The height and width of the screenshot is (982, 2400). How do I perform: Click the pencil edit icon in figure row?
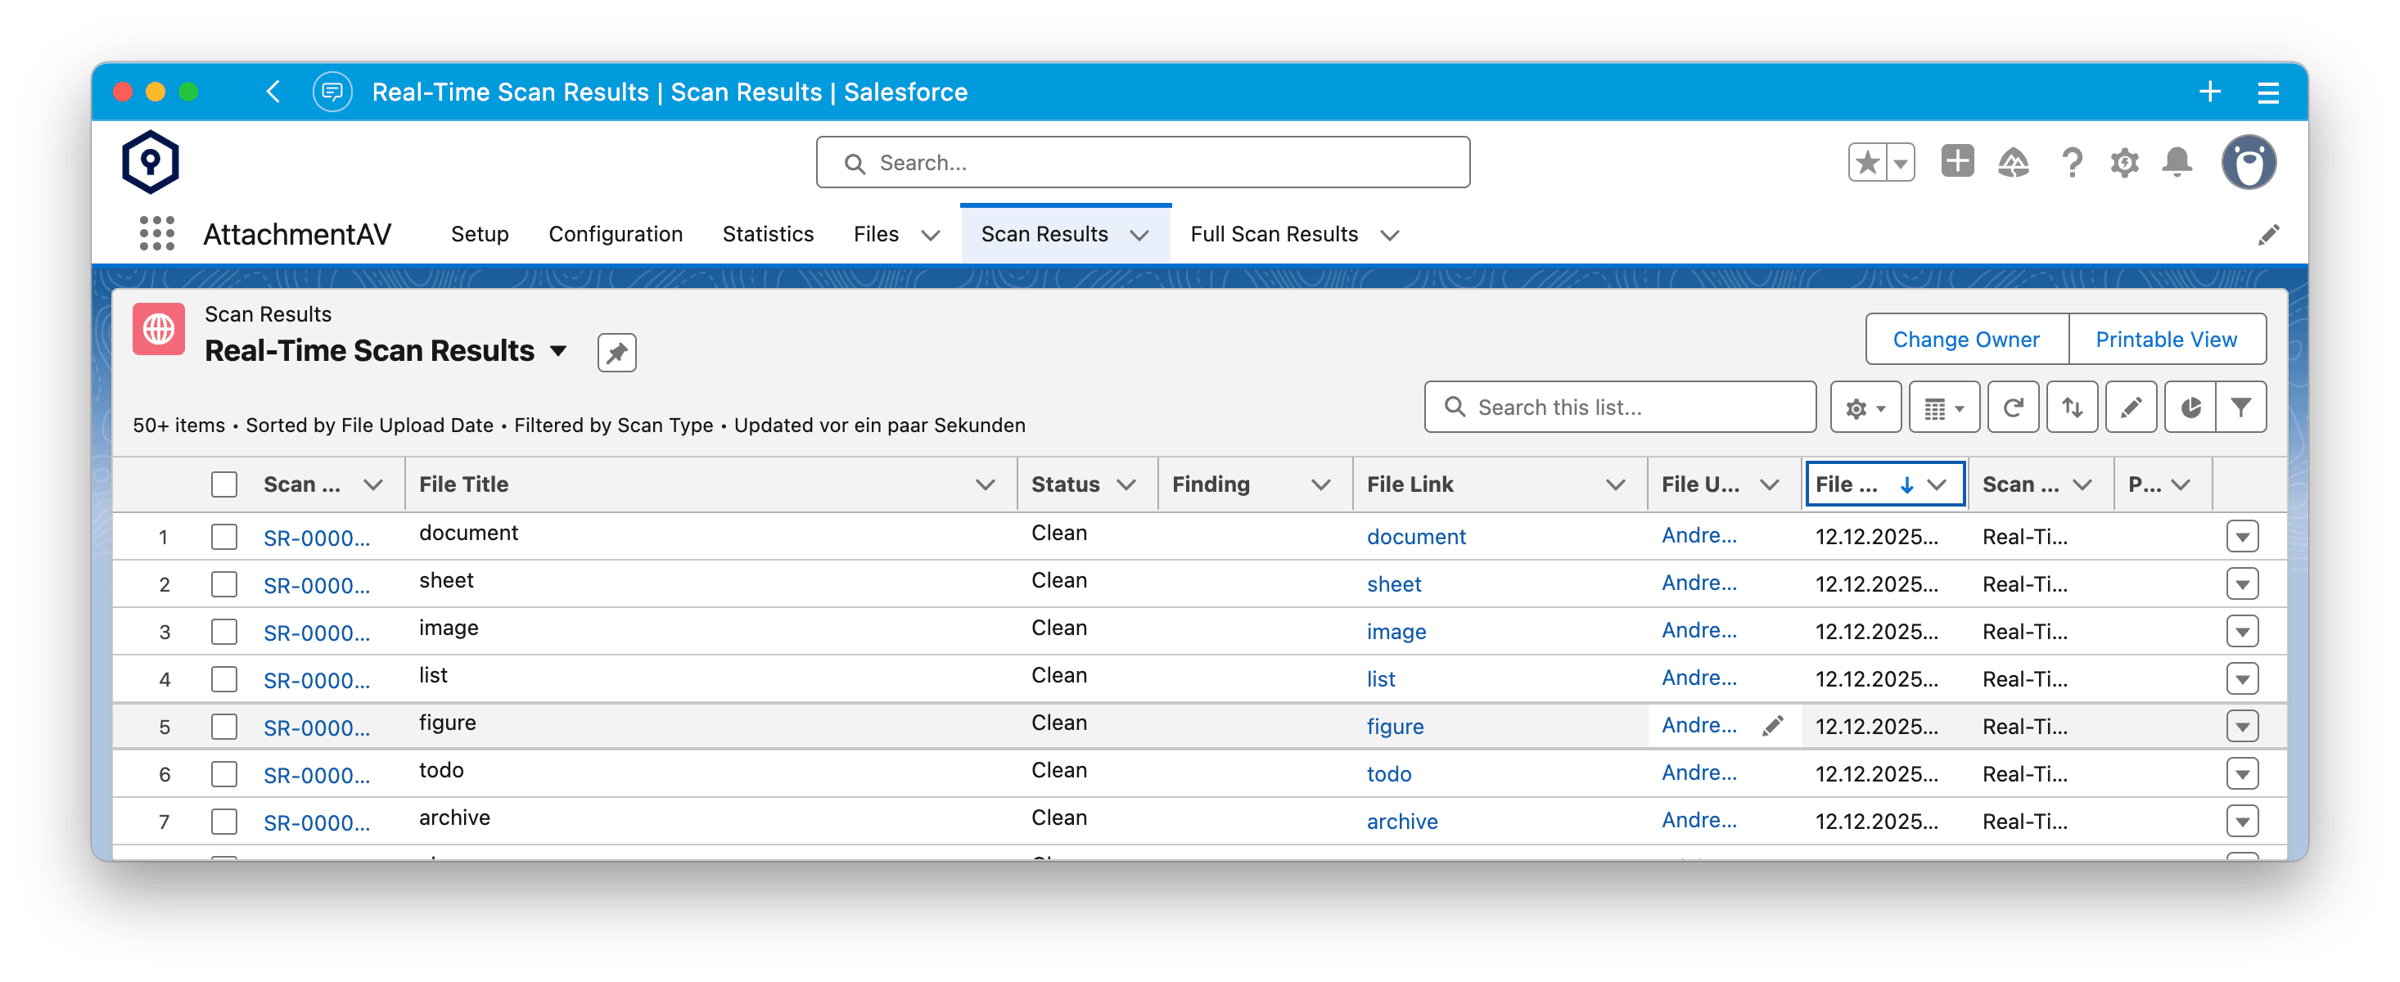(1772, 726)
